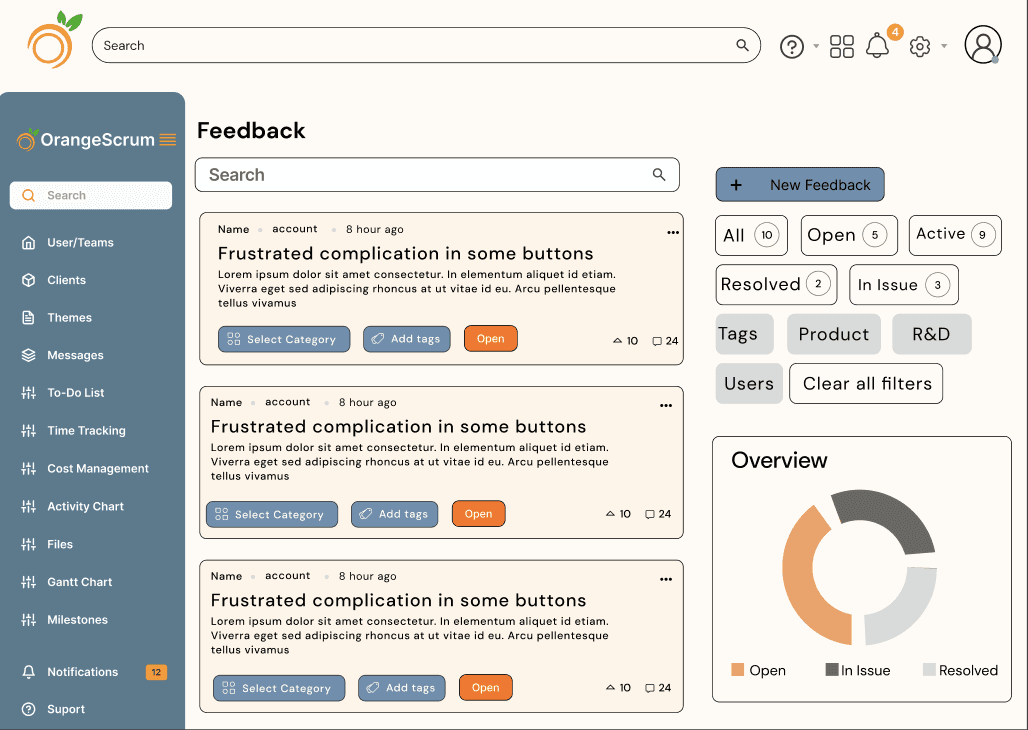Toggle the Product filter chip
Image resolution: width=1028 pixels, height=730 pixels.
[x=834, y=334]
